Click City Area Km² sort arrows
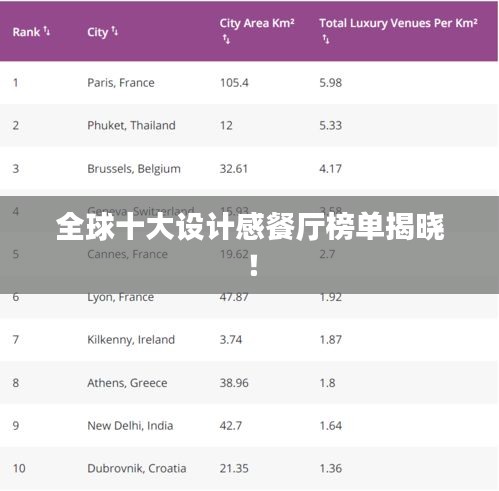Image resolution: width=499 pixels, height=491 pixels. 226,39
